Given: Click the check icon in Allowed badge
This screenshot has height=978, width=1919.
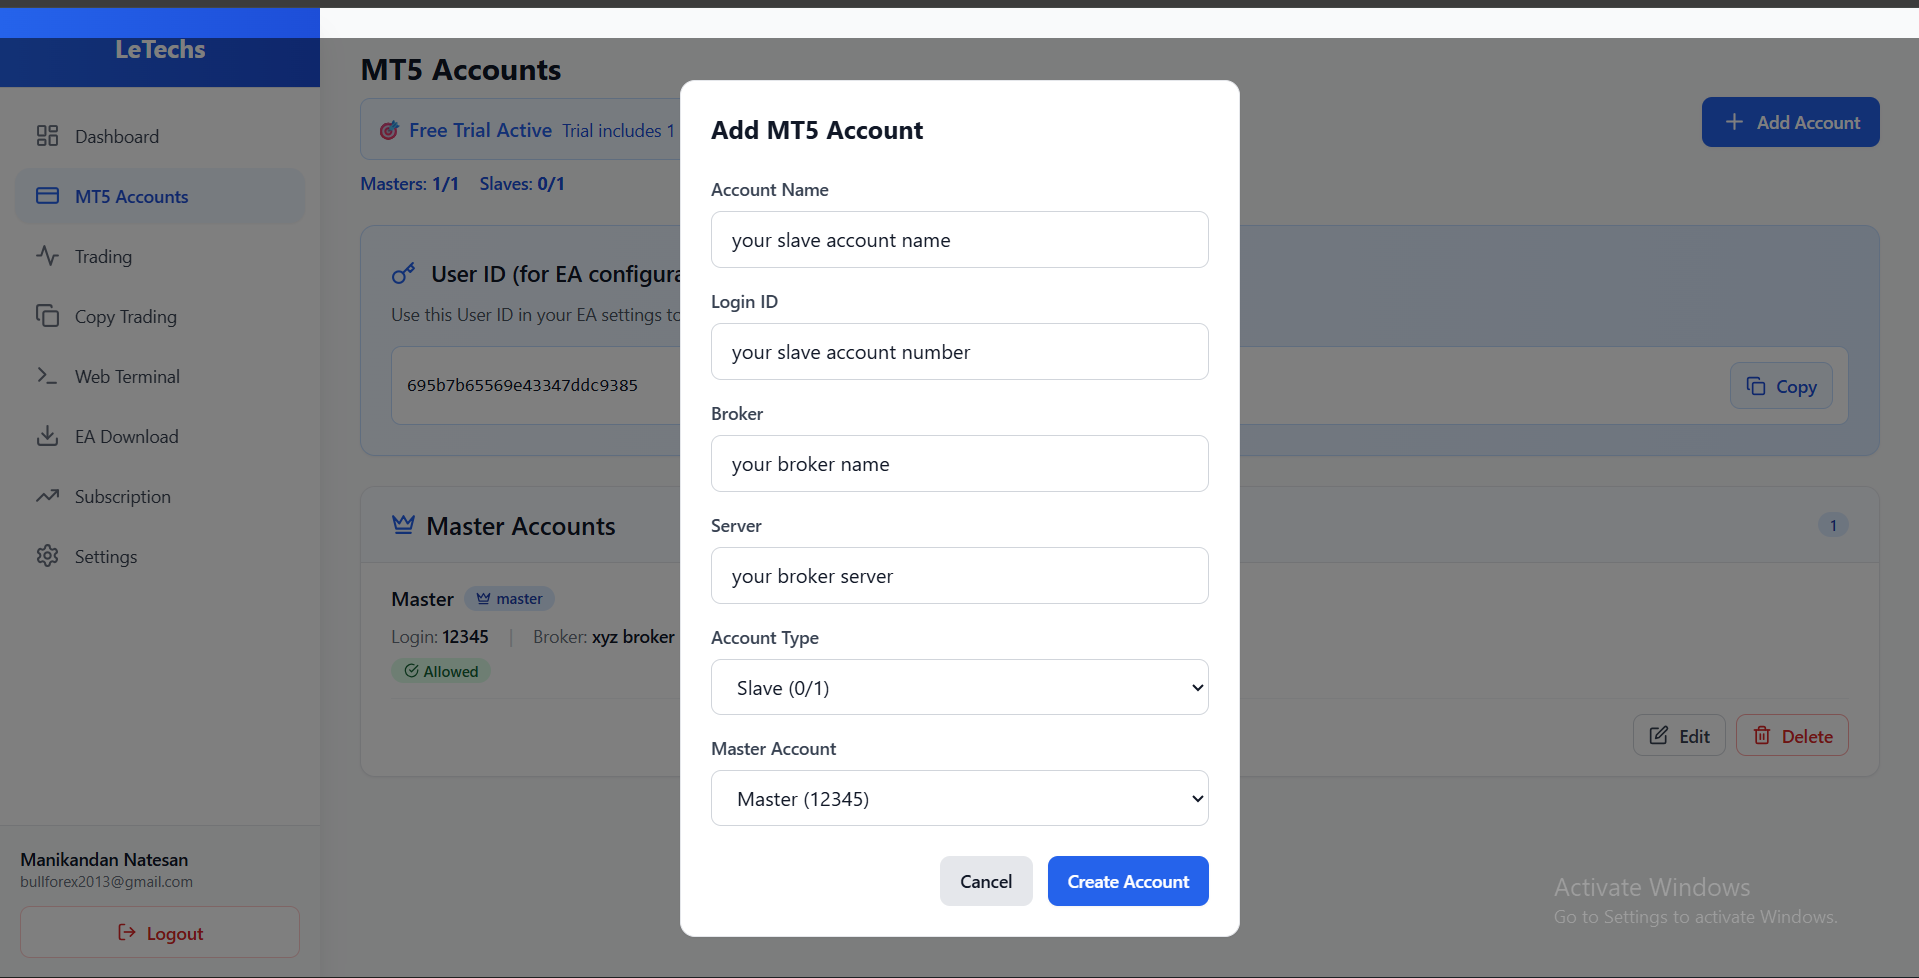Looking at the screenshot, I should click(411, 671).
